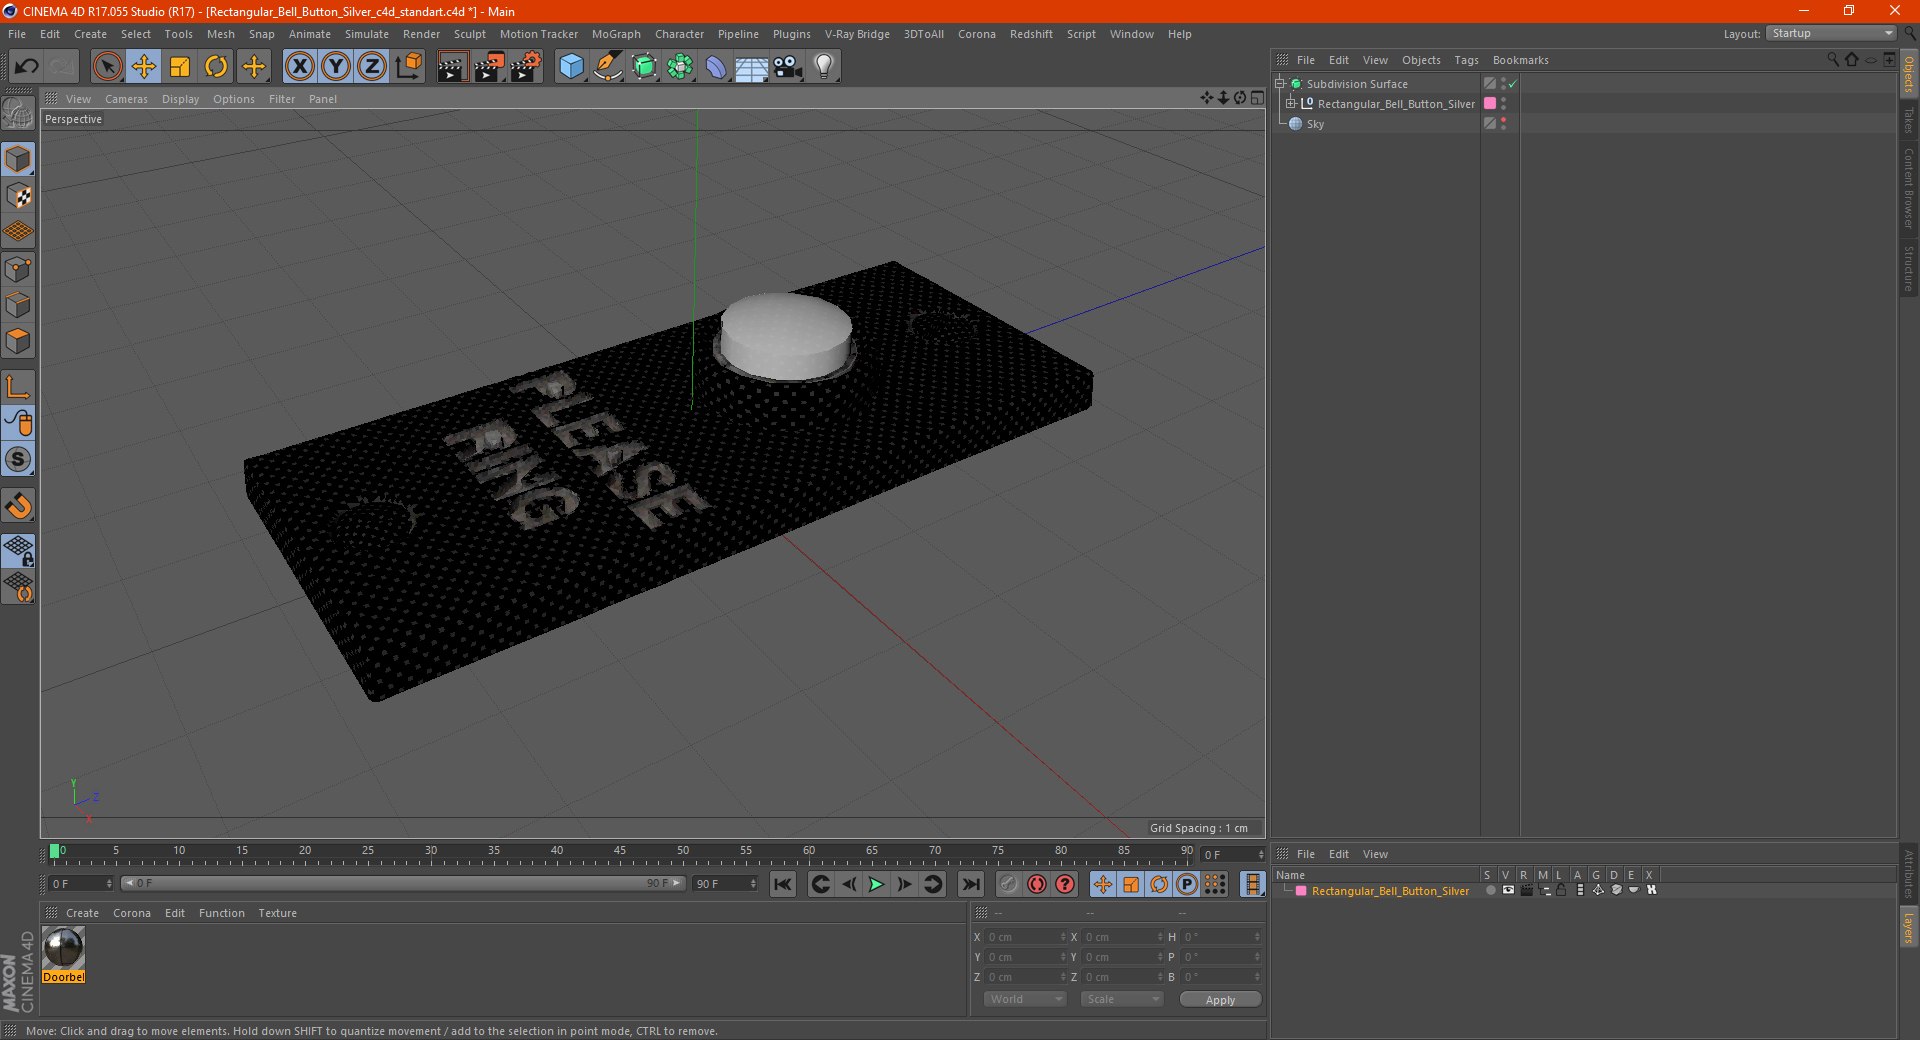Open the Light object icon
Image resolution: width=1920 pixels, height=1040 pixels.
click(x=824, y=67)
